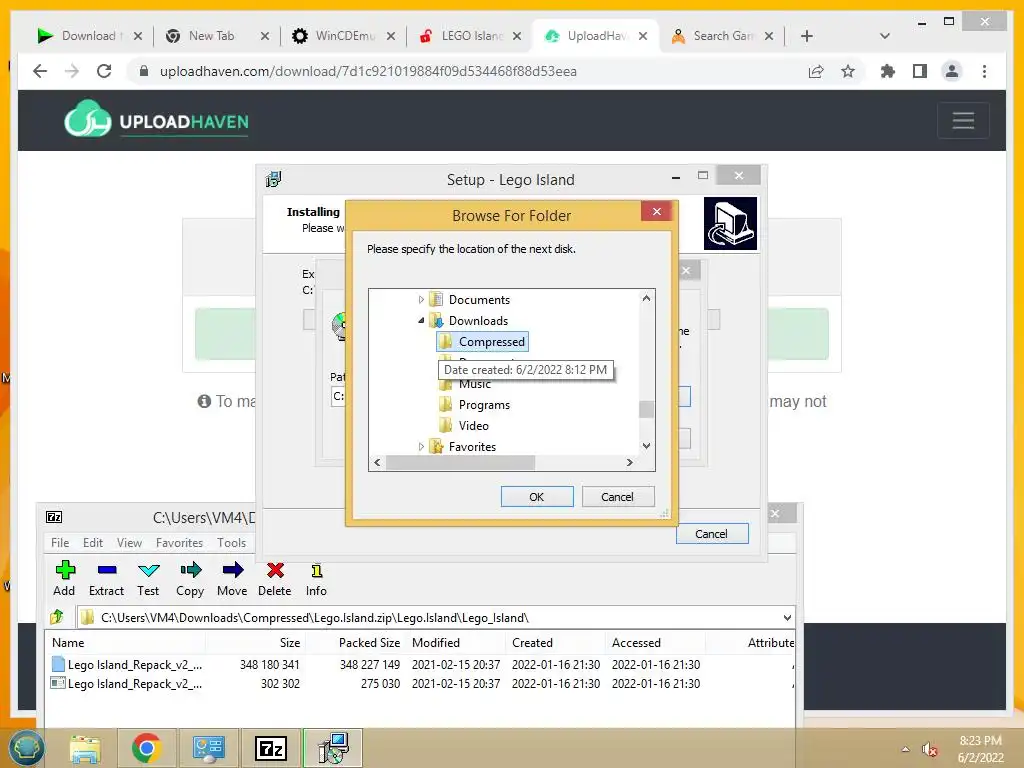Open the Start button orb
The width and height of the screenshot is (1024, 768).
tap(26, 748)
